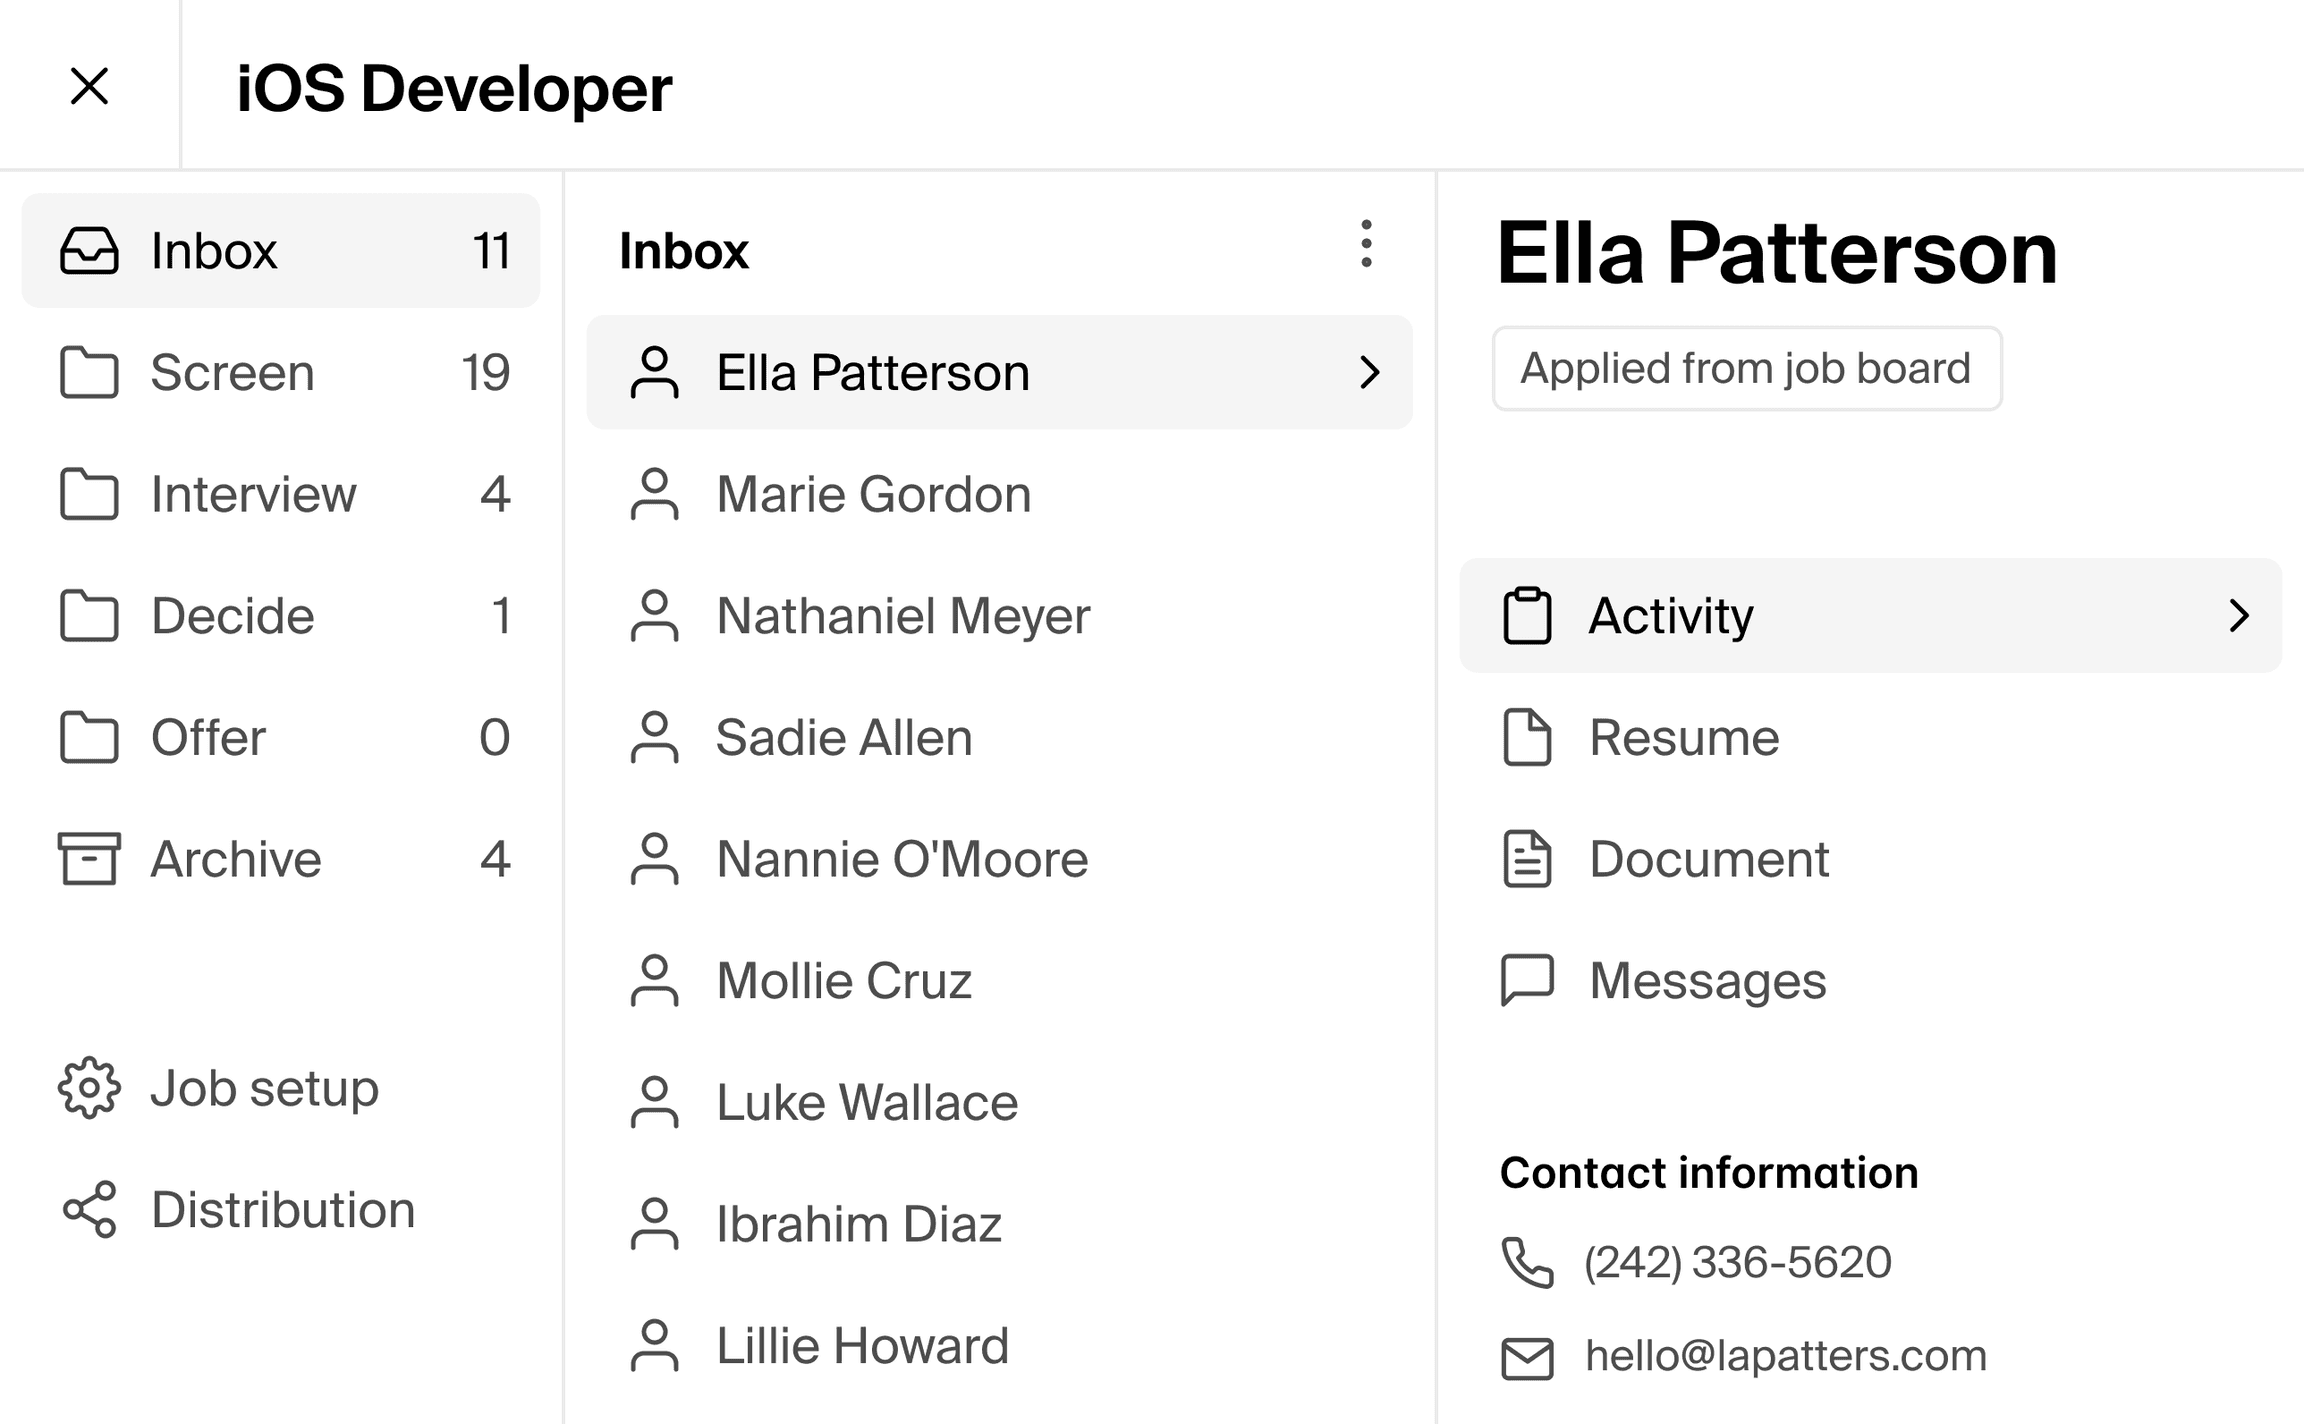This screenshot has width=2304, height=1424.
Task: Click the Distribution share icon
Action: point(89,1210)
